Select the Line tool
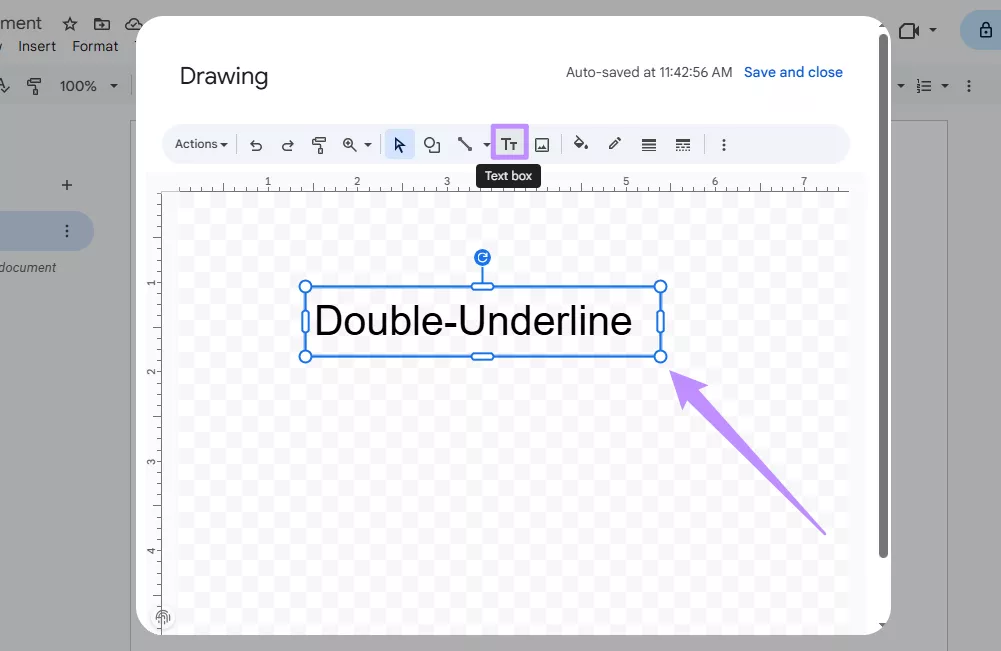 click(465, 144)
